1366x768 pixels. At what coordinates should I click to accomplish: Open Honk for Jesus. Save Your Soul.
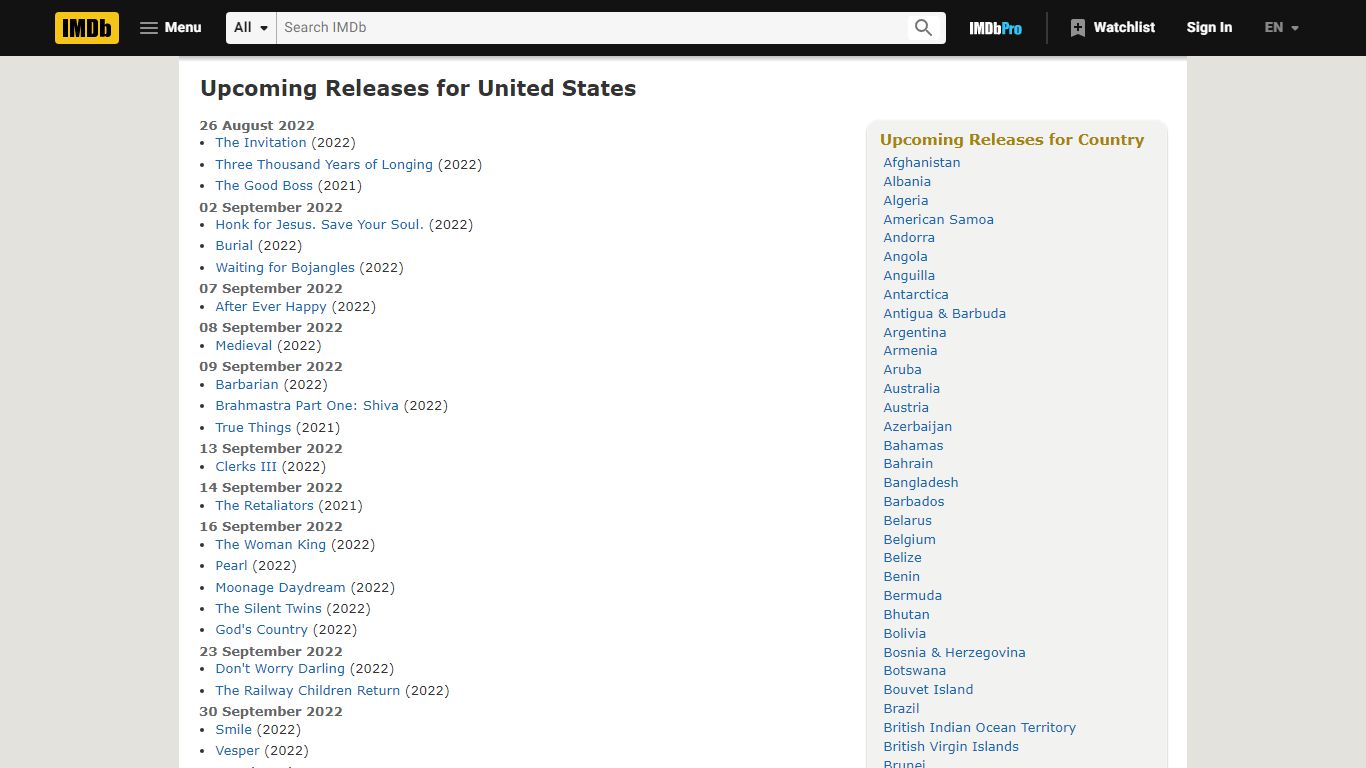tap(319, 225)
